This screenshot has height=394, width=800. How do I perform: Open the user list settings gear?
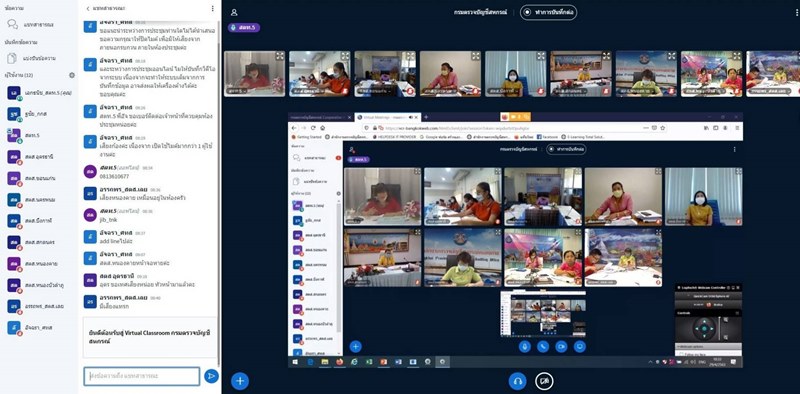coord(72,75)
